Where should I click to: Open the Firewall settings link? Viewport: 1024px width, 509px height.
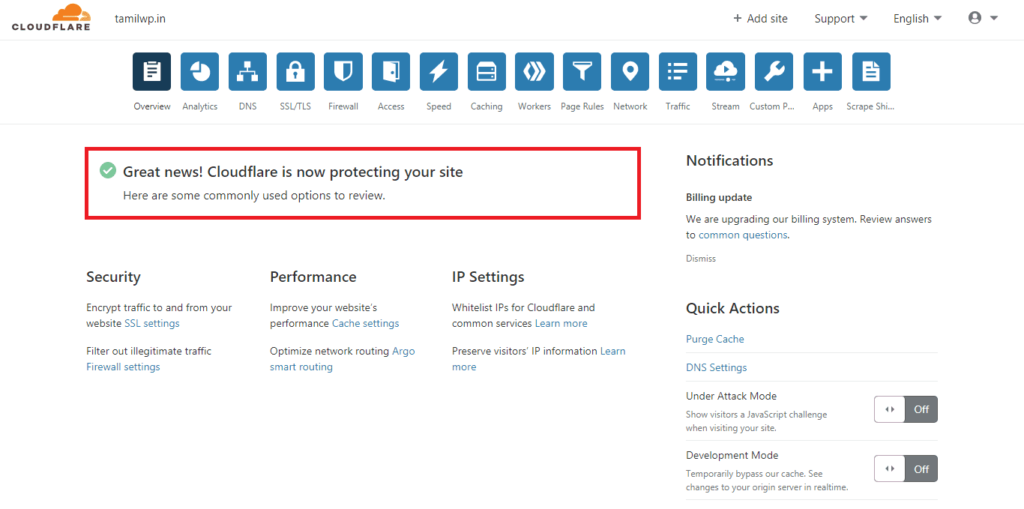click(123, 367)
